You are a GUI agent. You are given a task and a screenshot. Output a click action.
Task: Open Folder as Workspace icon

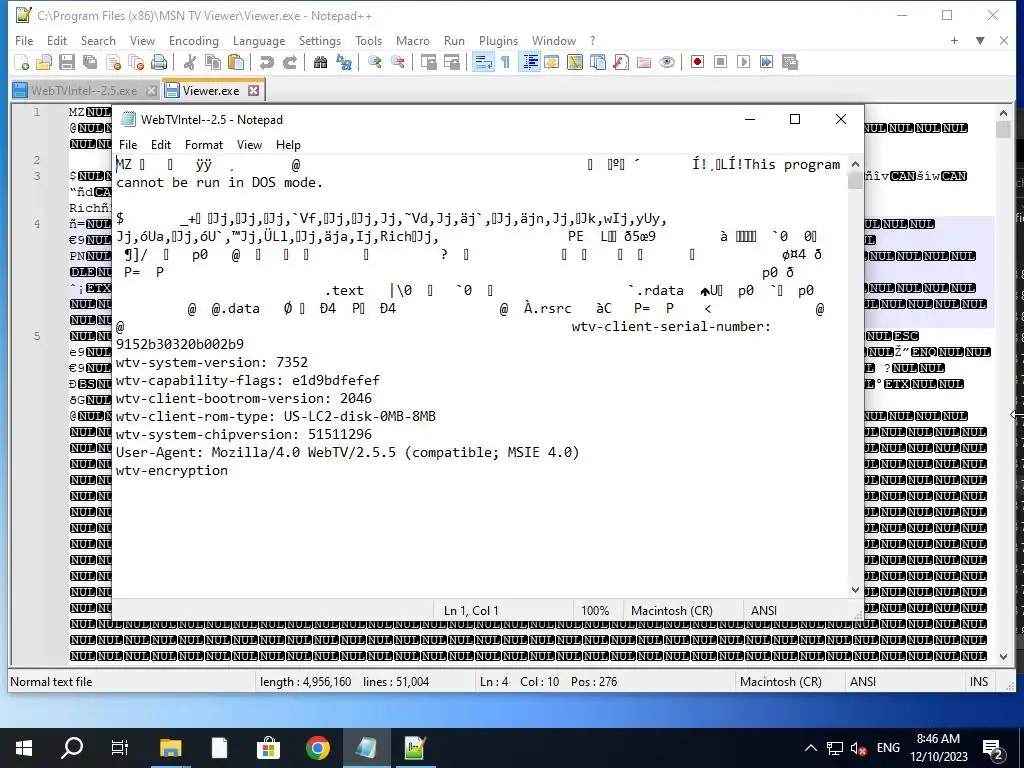click(x=644, y=62)
